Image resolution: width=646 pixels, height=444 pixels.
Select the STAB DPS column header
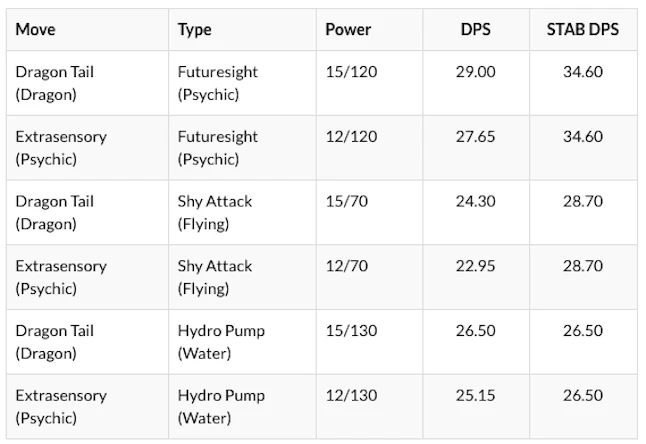tap(582, 30)
